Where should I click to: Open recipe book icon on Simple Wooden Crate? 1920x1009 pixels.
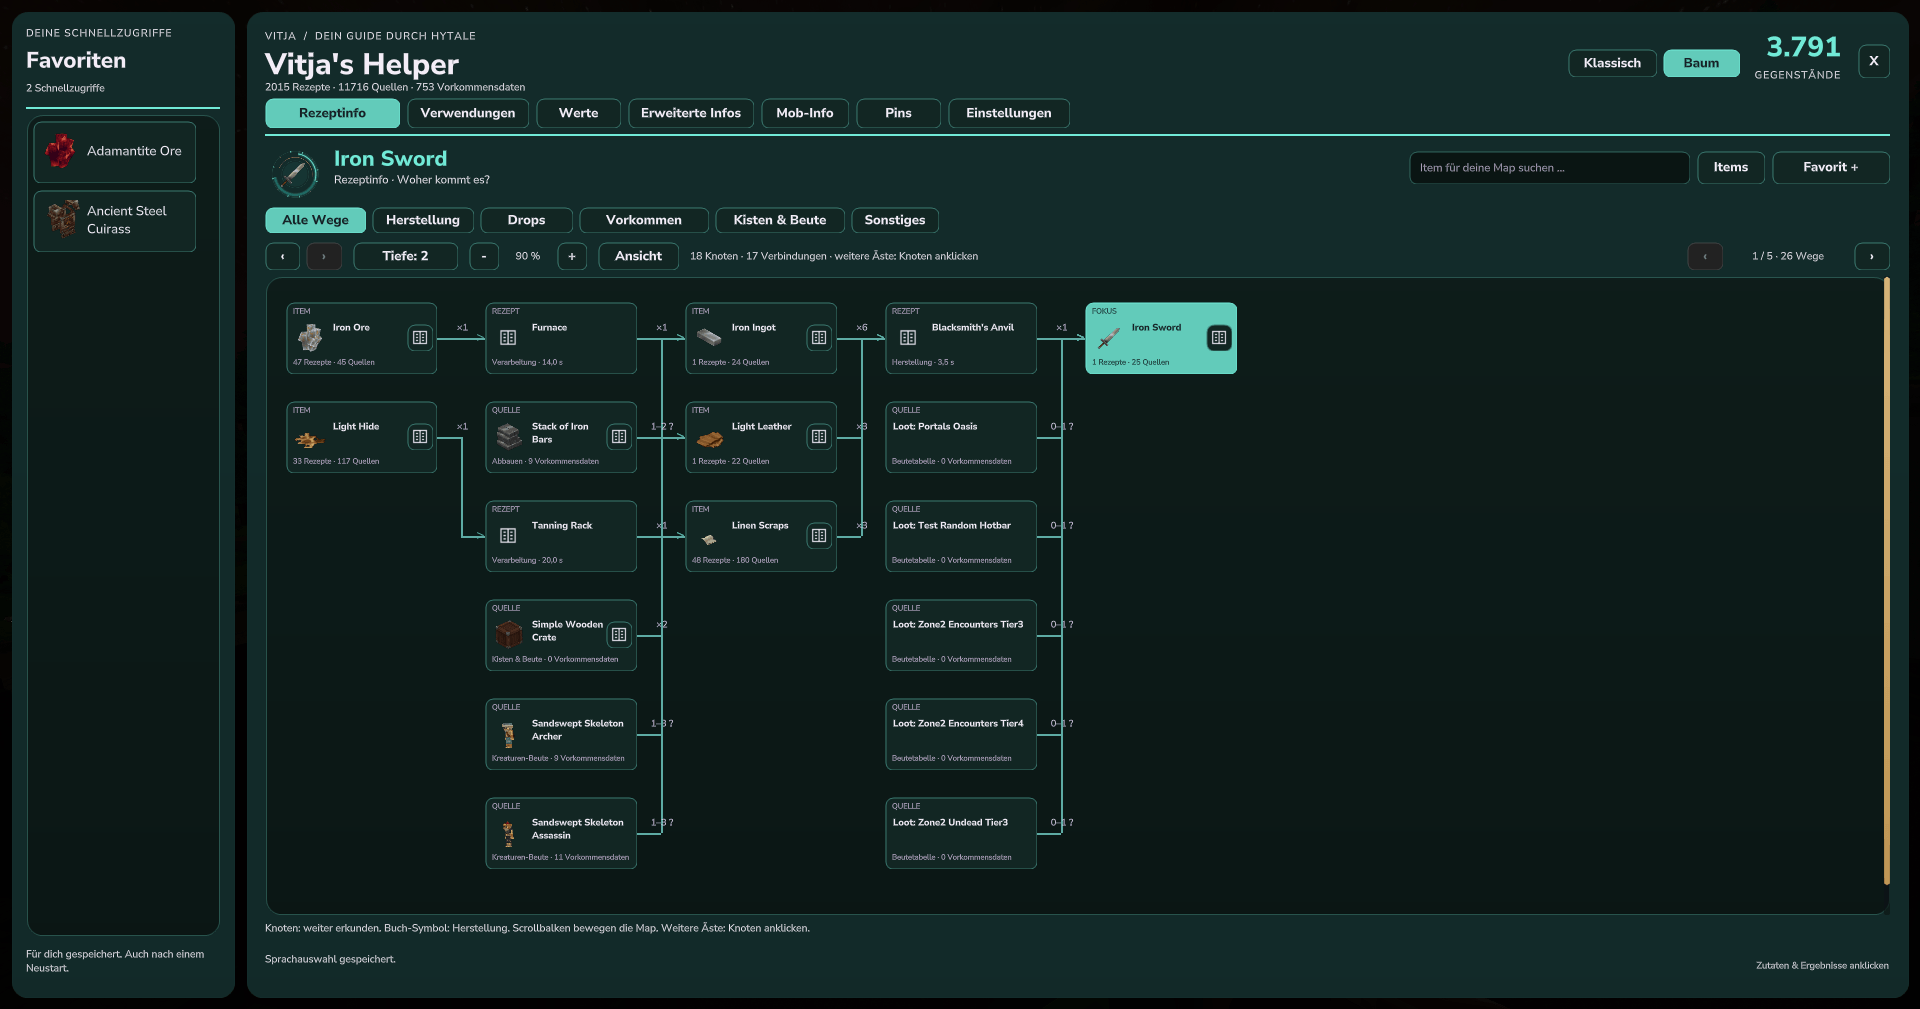[619, 635]
